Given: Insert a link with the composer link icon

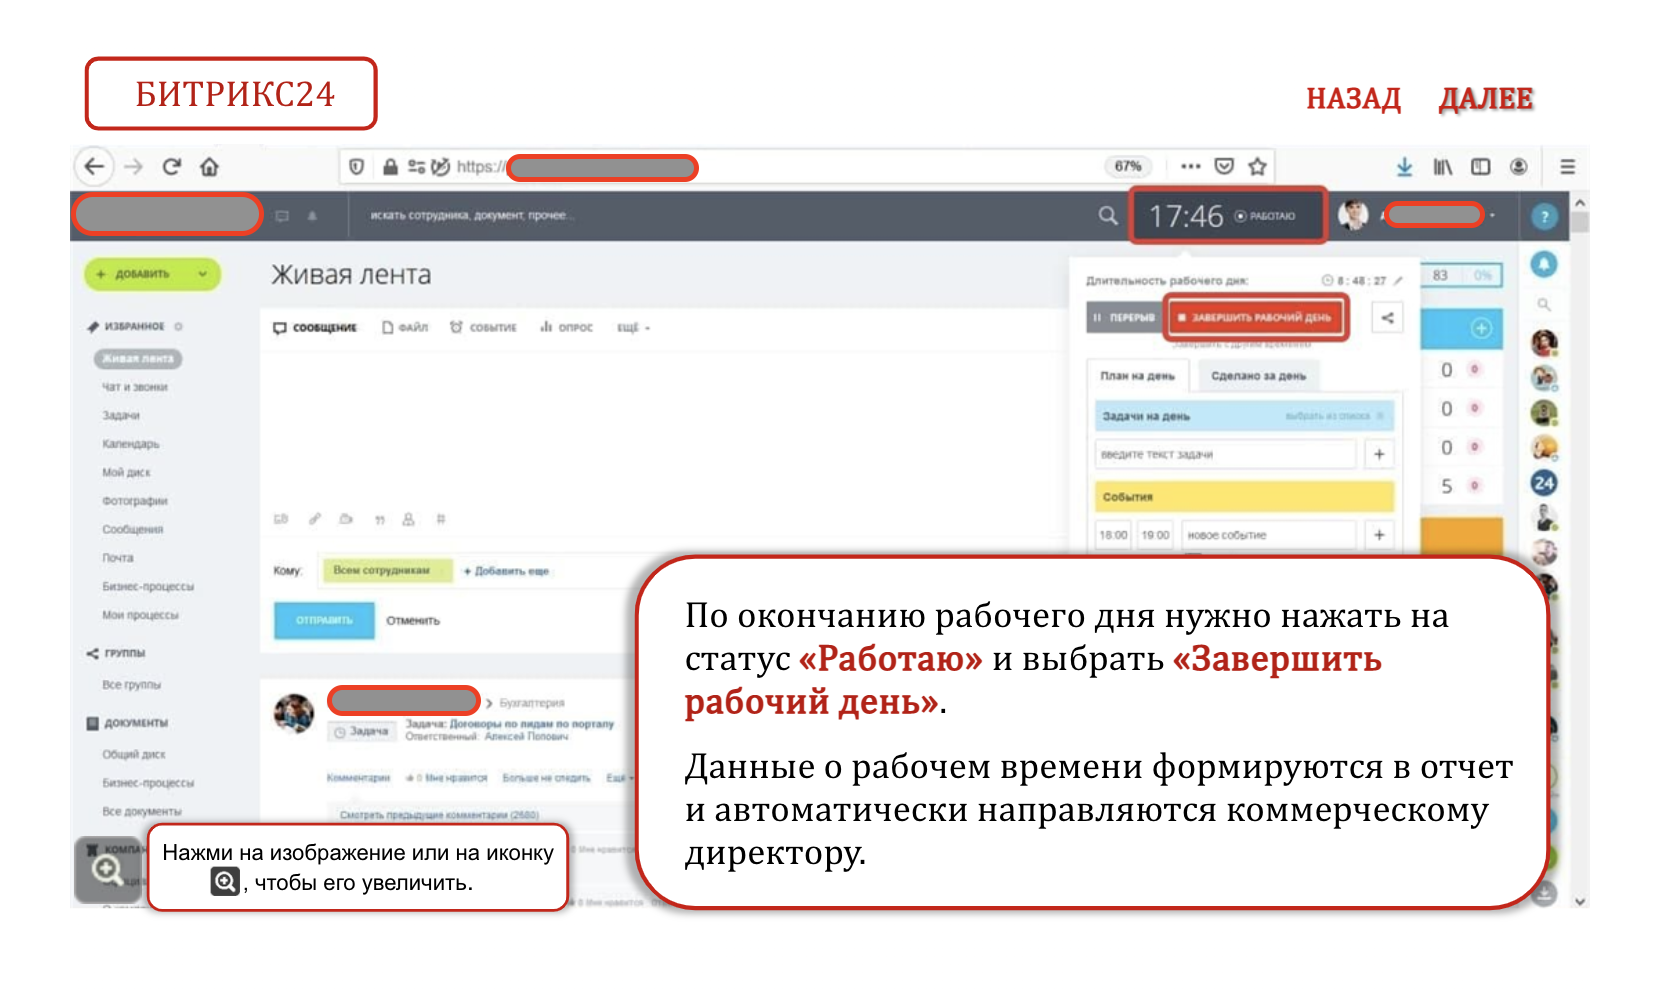Looking at the screenshot, I should [315, 519].
